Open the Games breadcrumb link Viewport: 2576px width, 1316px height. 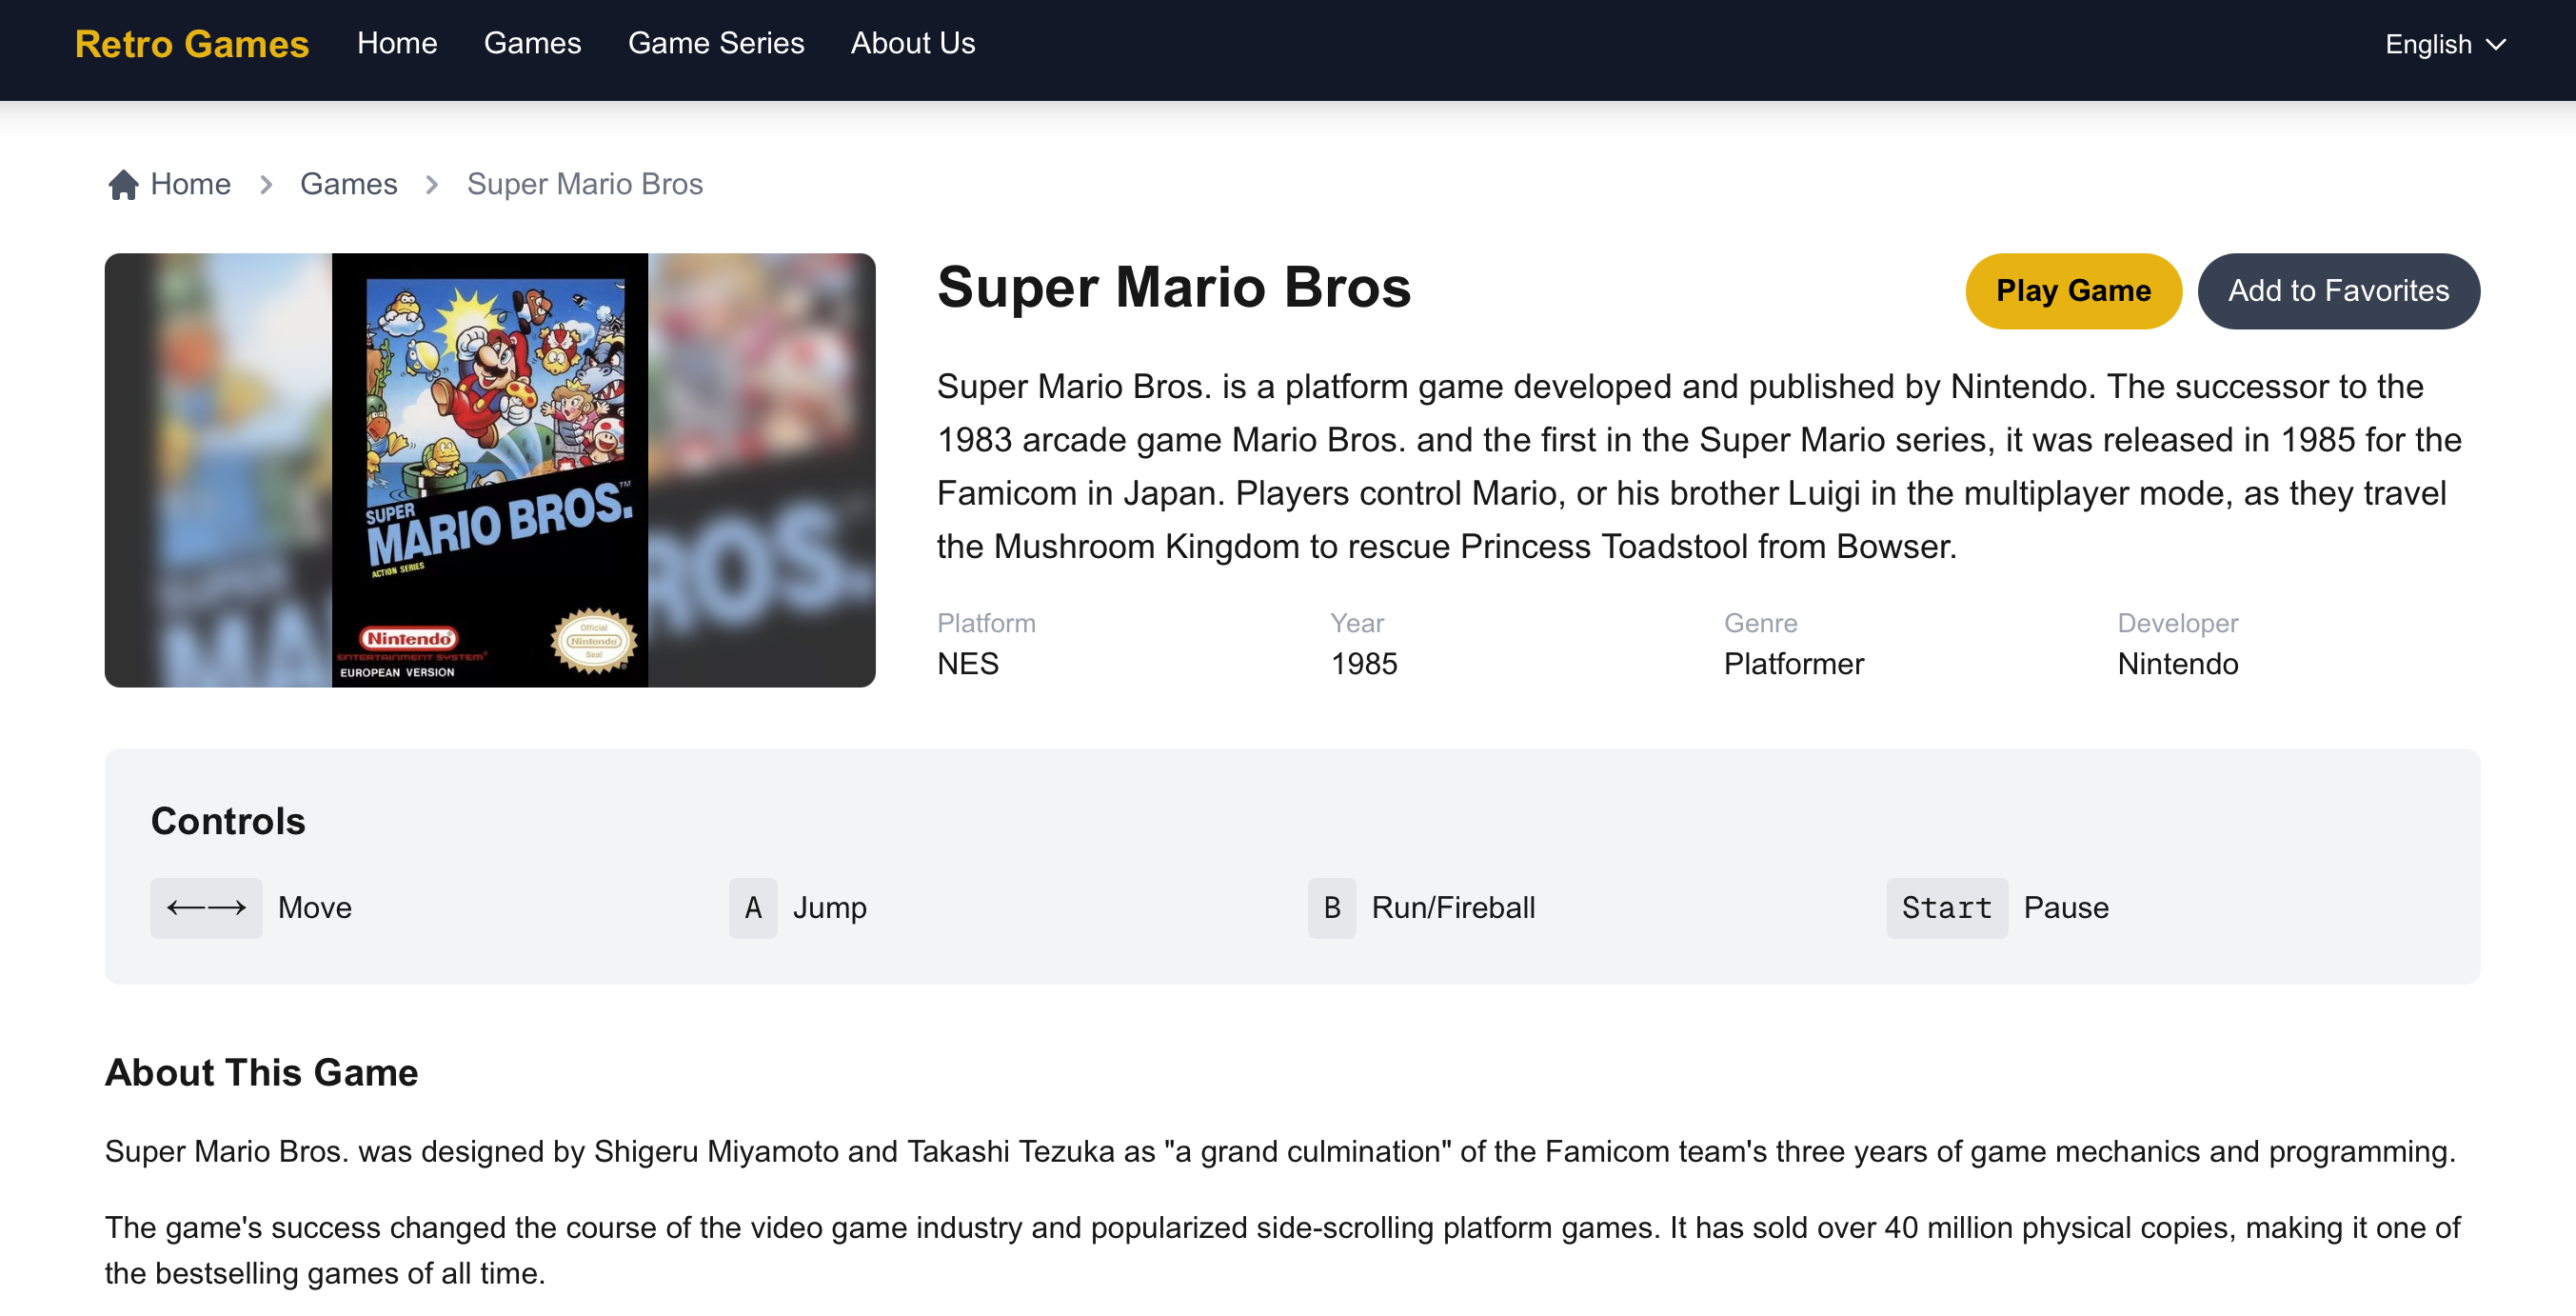[348, 184]
